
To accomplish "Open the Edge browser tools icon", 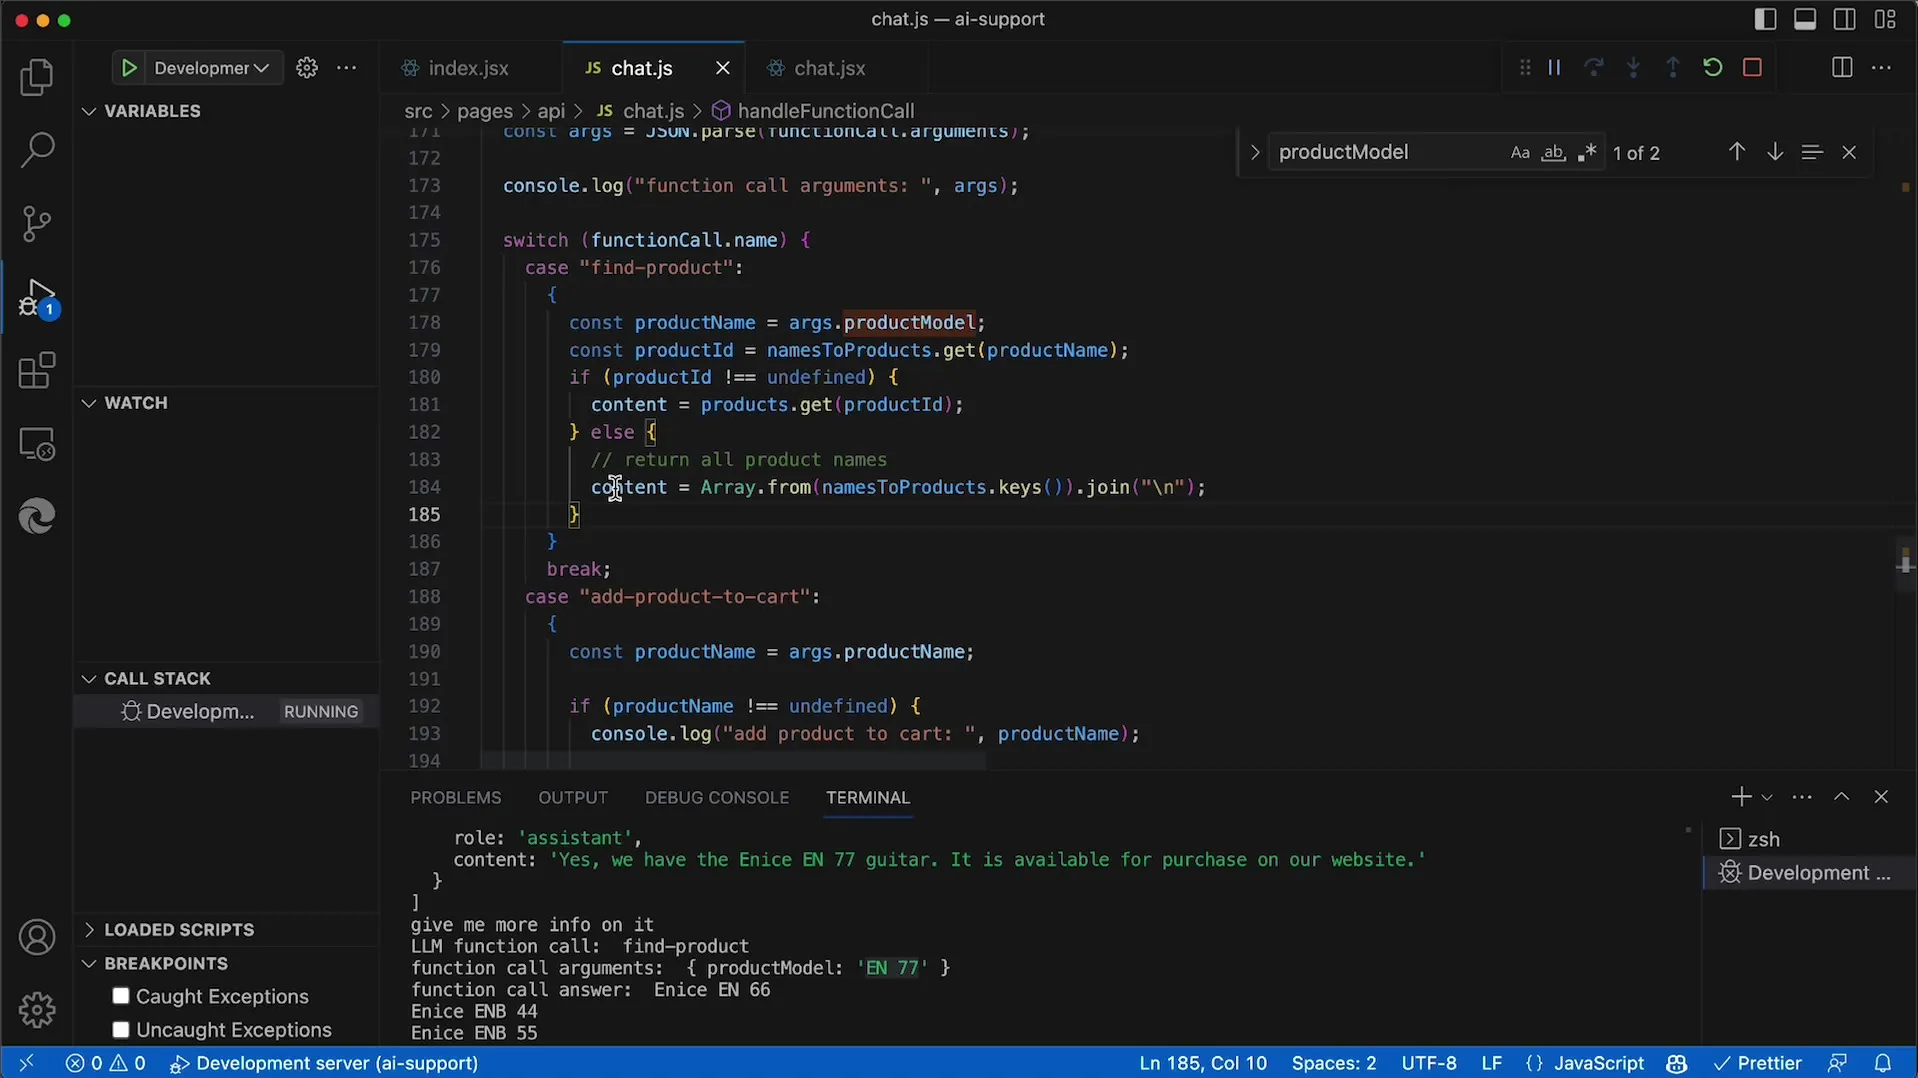I will (37, 517).
